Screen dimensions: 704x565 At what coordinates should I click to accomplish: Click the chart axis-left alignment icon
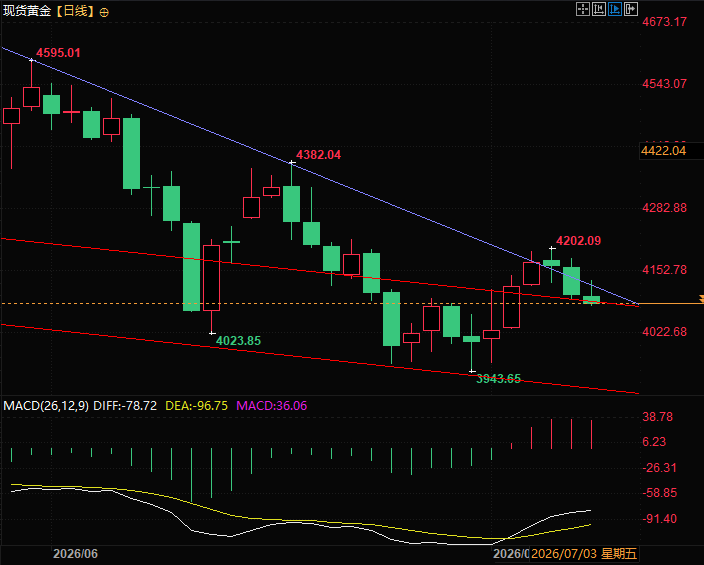pos(598,9)
